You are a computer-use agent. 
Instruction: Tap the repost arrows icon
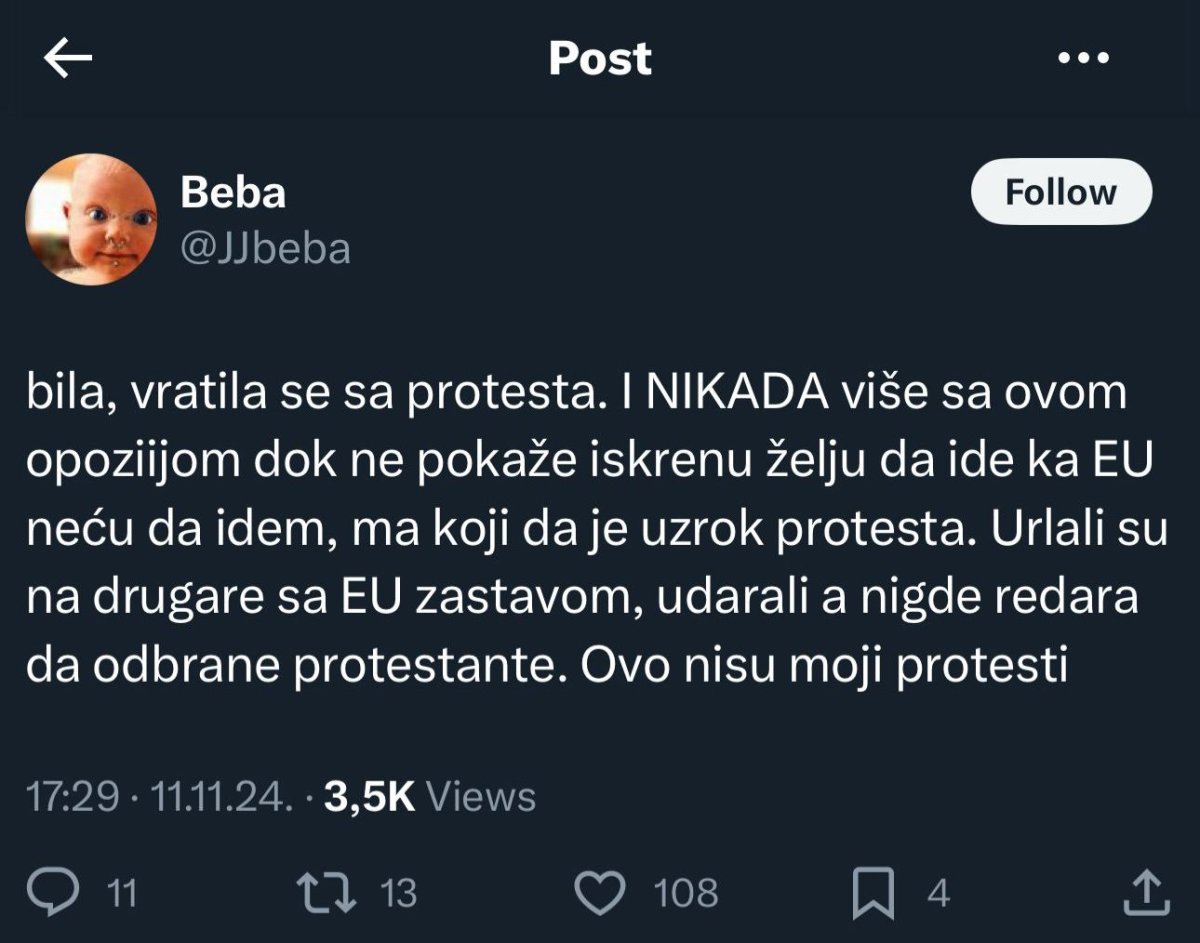pos(327,892)
